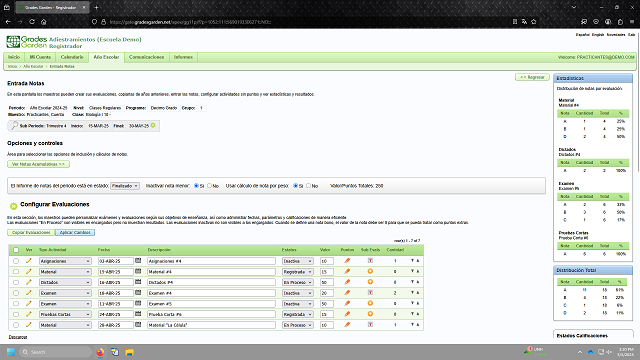Viewport: 640px width, 360px height.
Task: Open the period state dropdown showing Finalizado
Action: (x=125, y=186)
